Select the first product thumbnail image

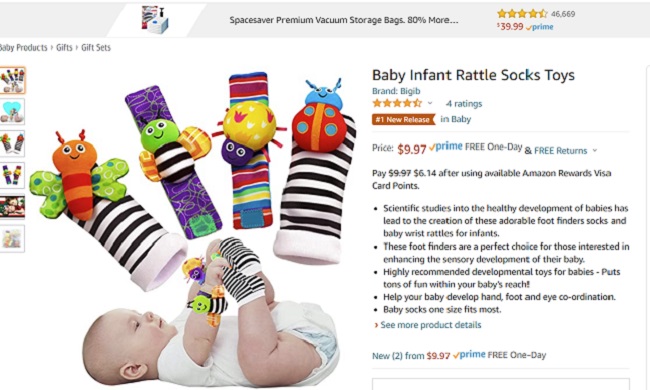(x=12, y=80)
